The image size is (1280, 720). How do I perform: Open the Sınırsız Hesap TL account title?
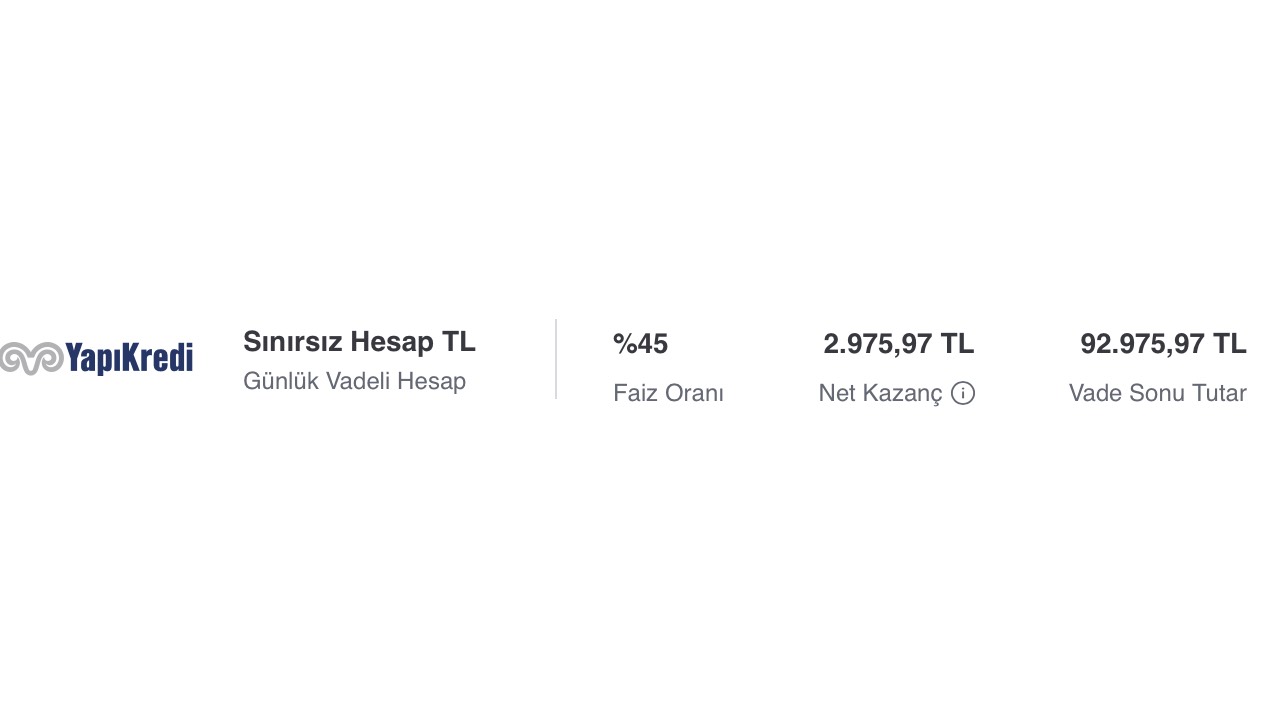pyautogui.click(x=359, y=342)
